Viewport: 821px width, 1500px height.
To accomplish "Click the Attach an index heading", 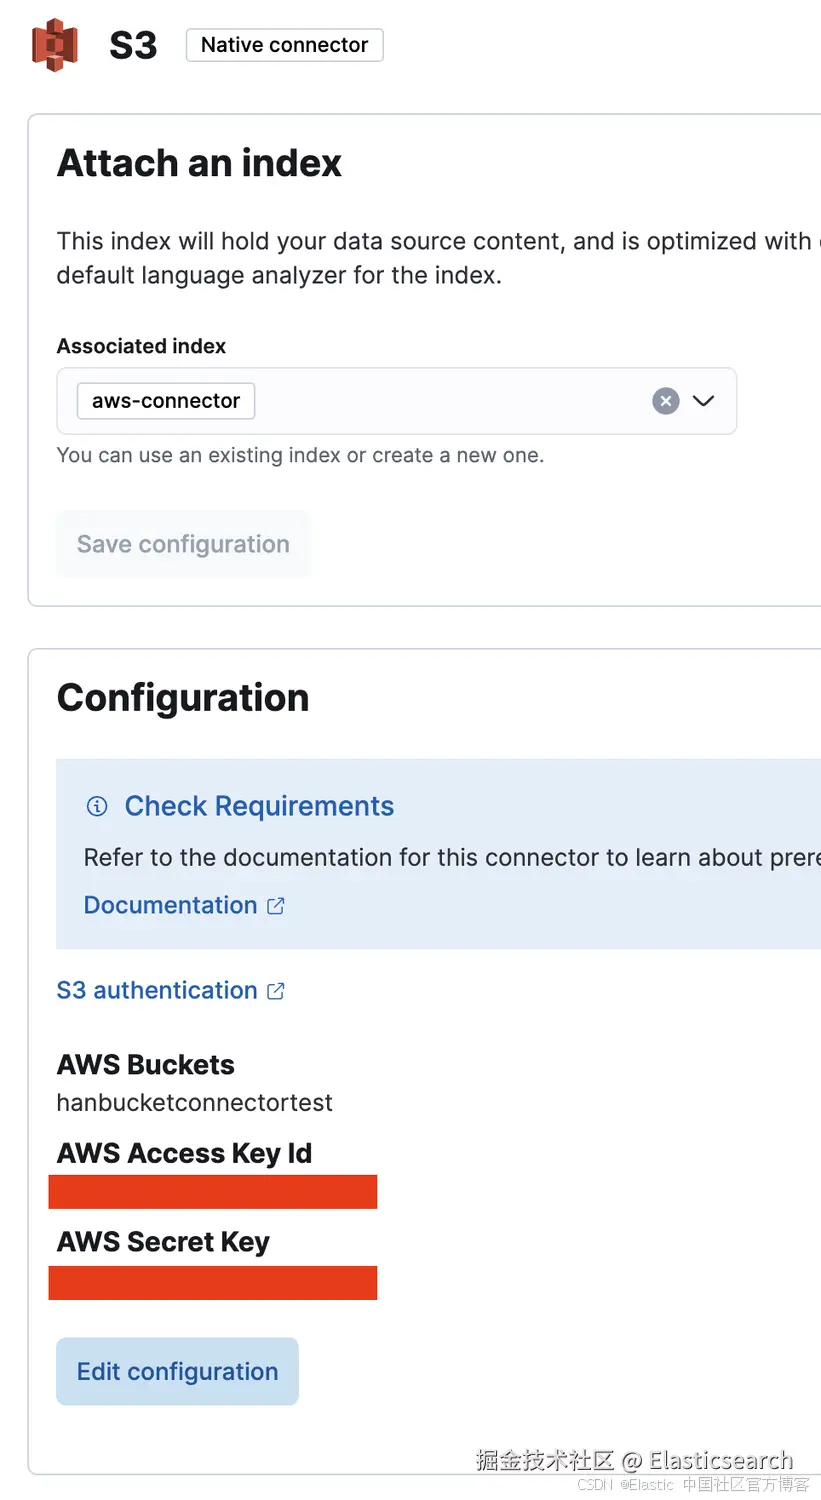I will [x=199, y=163].
